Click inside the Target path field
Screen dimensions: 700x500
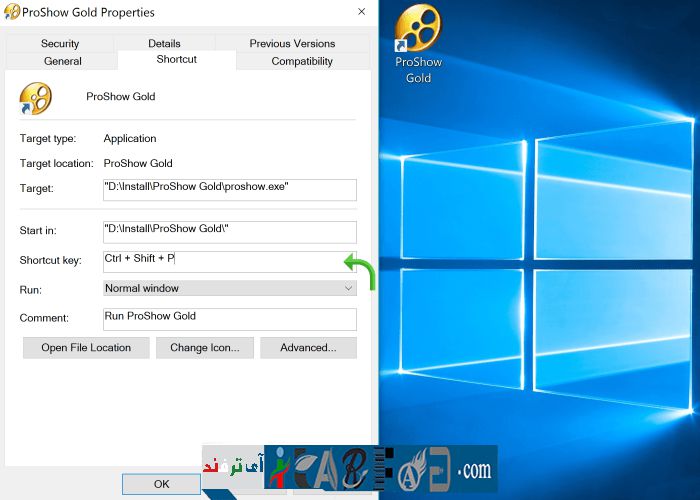[229, 189]
